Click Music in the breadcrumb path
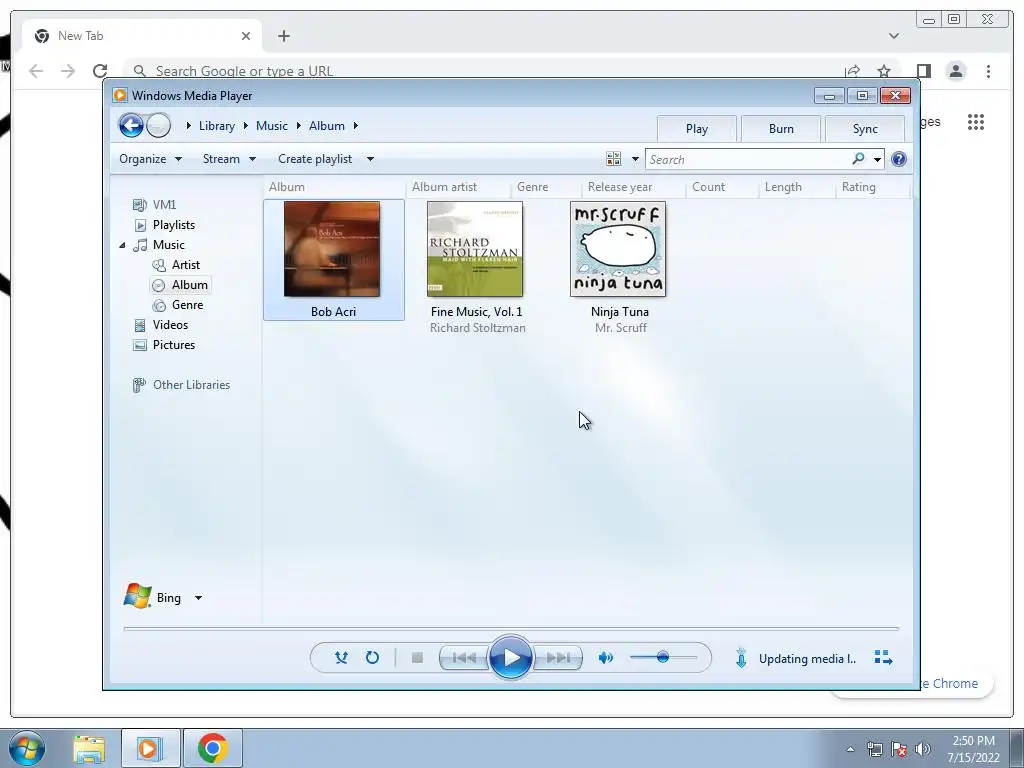 [272, 126]
